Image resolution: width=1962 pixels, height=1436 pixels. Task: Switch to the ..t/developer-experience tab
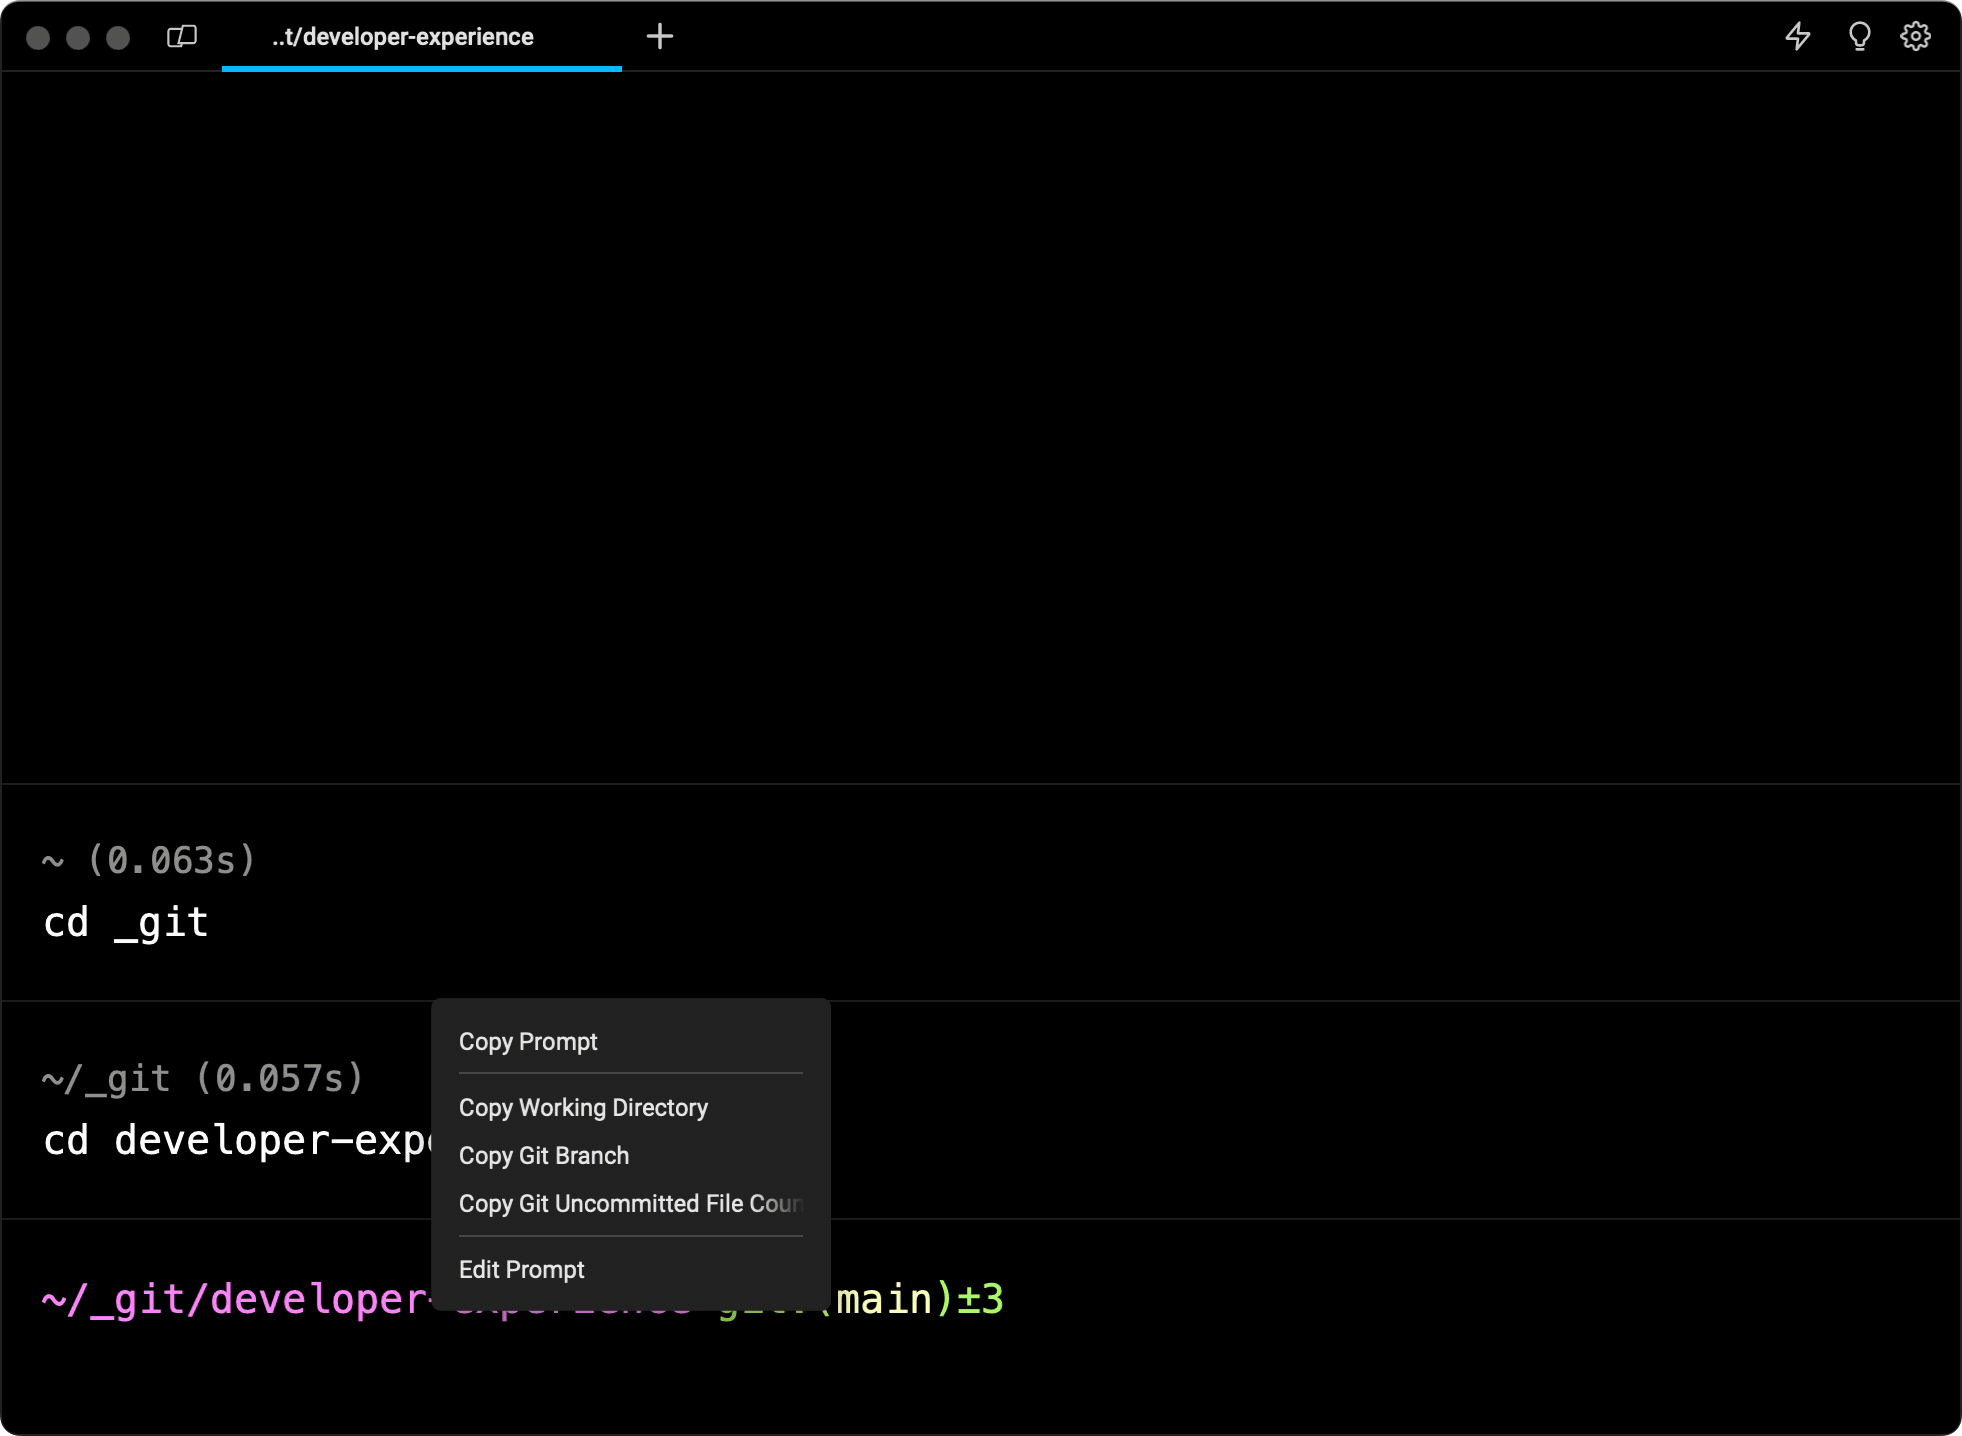[x=403, y=37]
